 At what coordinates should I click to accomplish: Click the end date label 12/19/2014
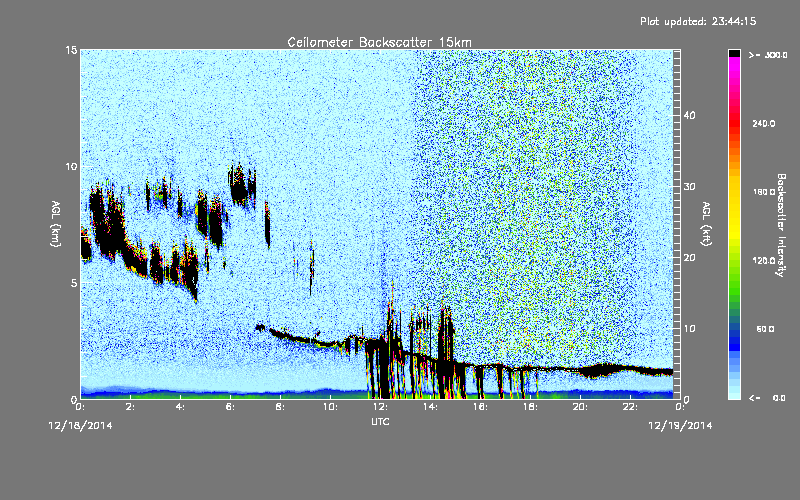680,426
